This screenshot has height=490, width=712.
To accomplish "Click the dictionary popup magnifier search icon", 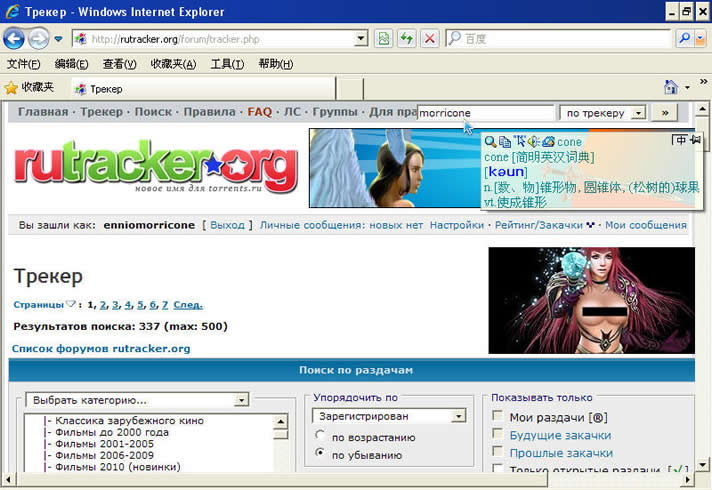I will 490,142.
